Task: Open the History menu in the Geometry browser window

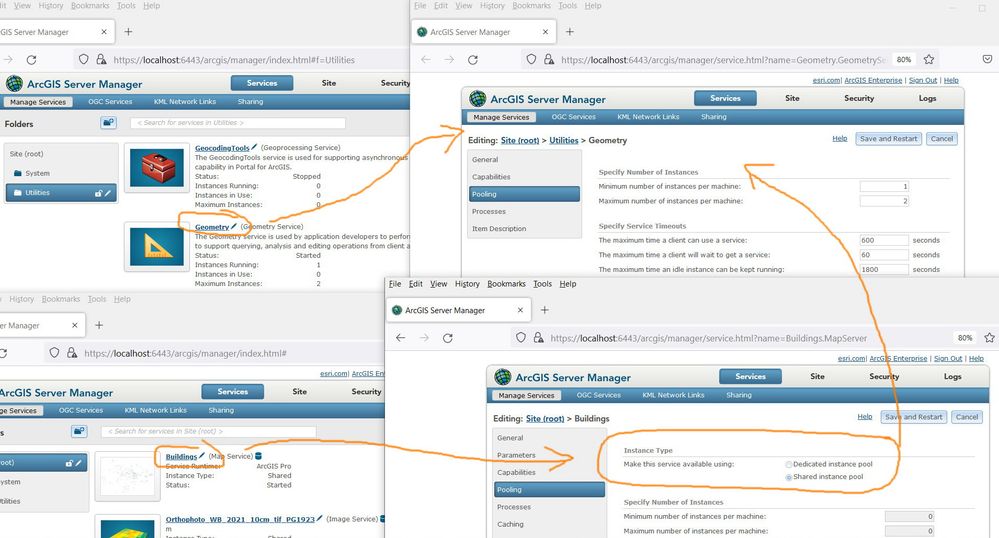Action: pos(492,6)
